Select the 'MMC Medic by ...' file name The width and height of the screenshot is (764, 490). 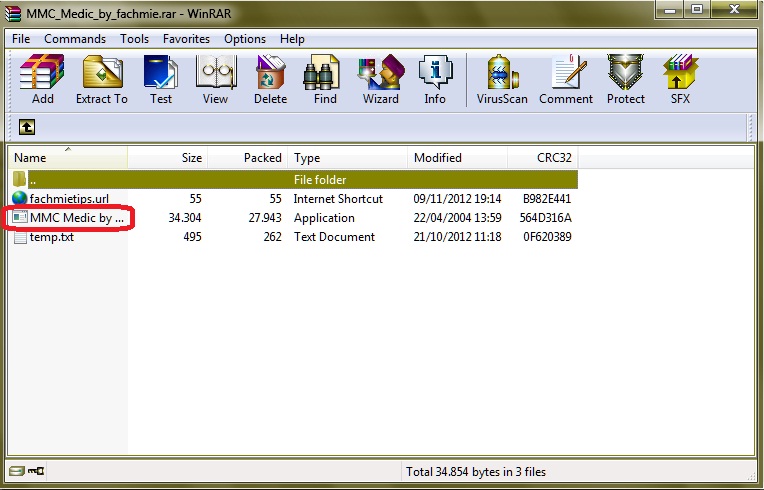(77, 218)
